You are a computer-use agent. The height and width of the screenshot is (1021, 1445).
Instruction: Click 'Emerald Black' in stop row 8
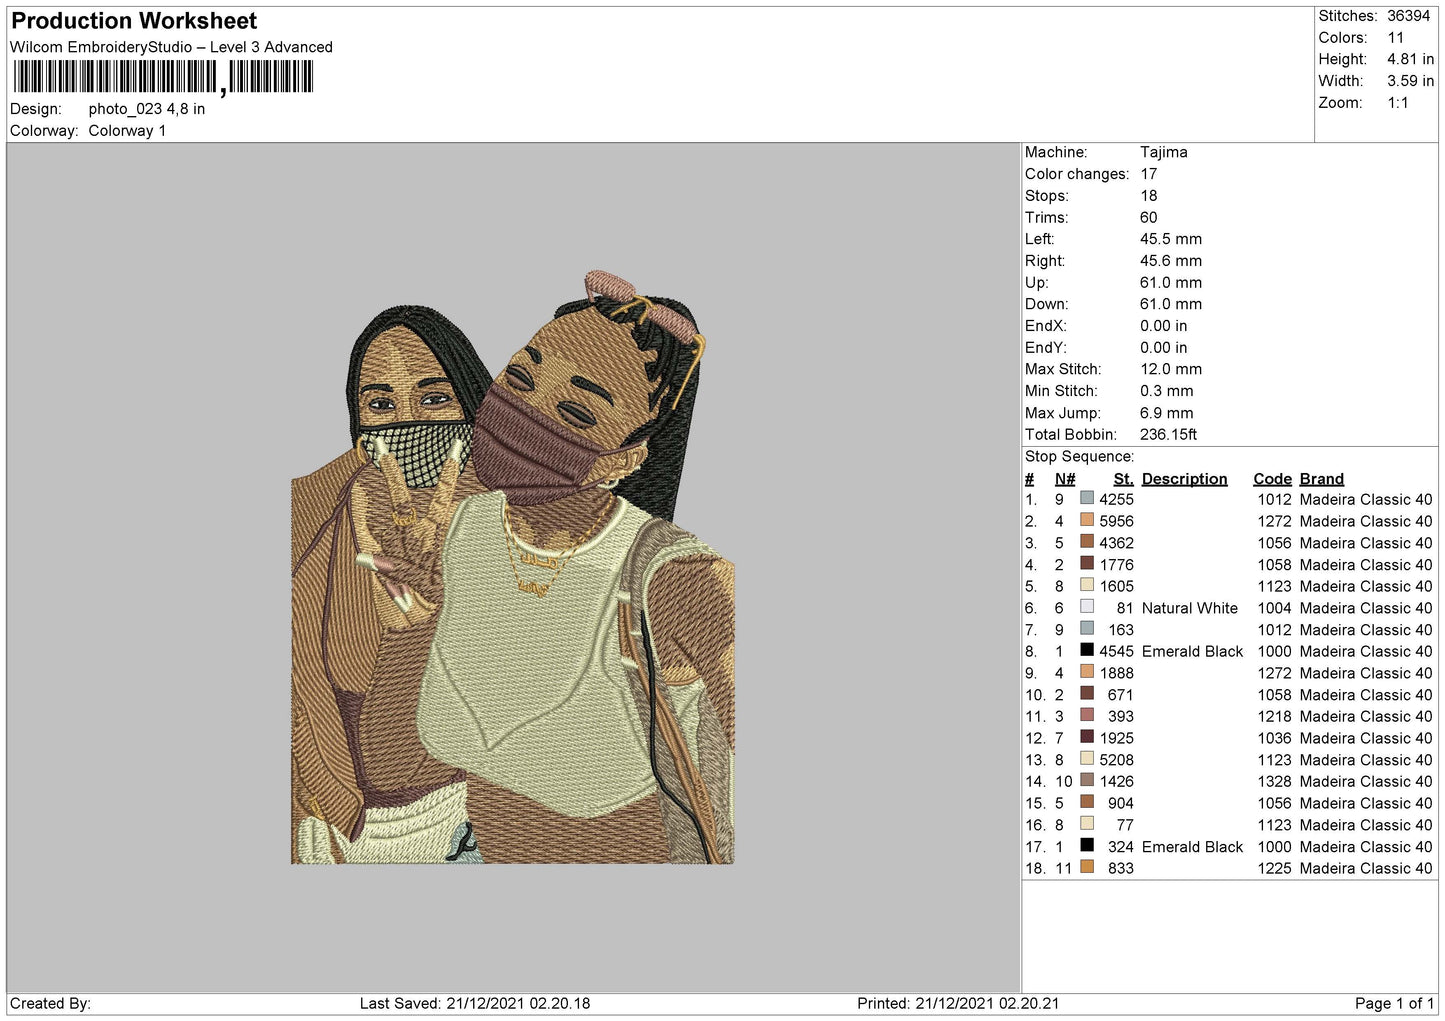tap(1193, 652)
